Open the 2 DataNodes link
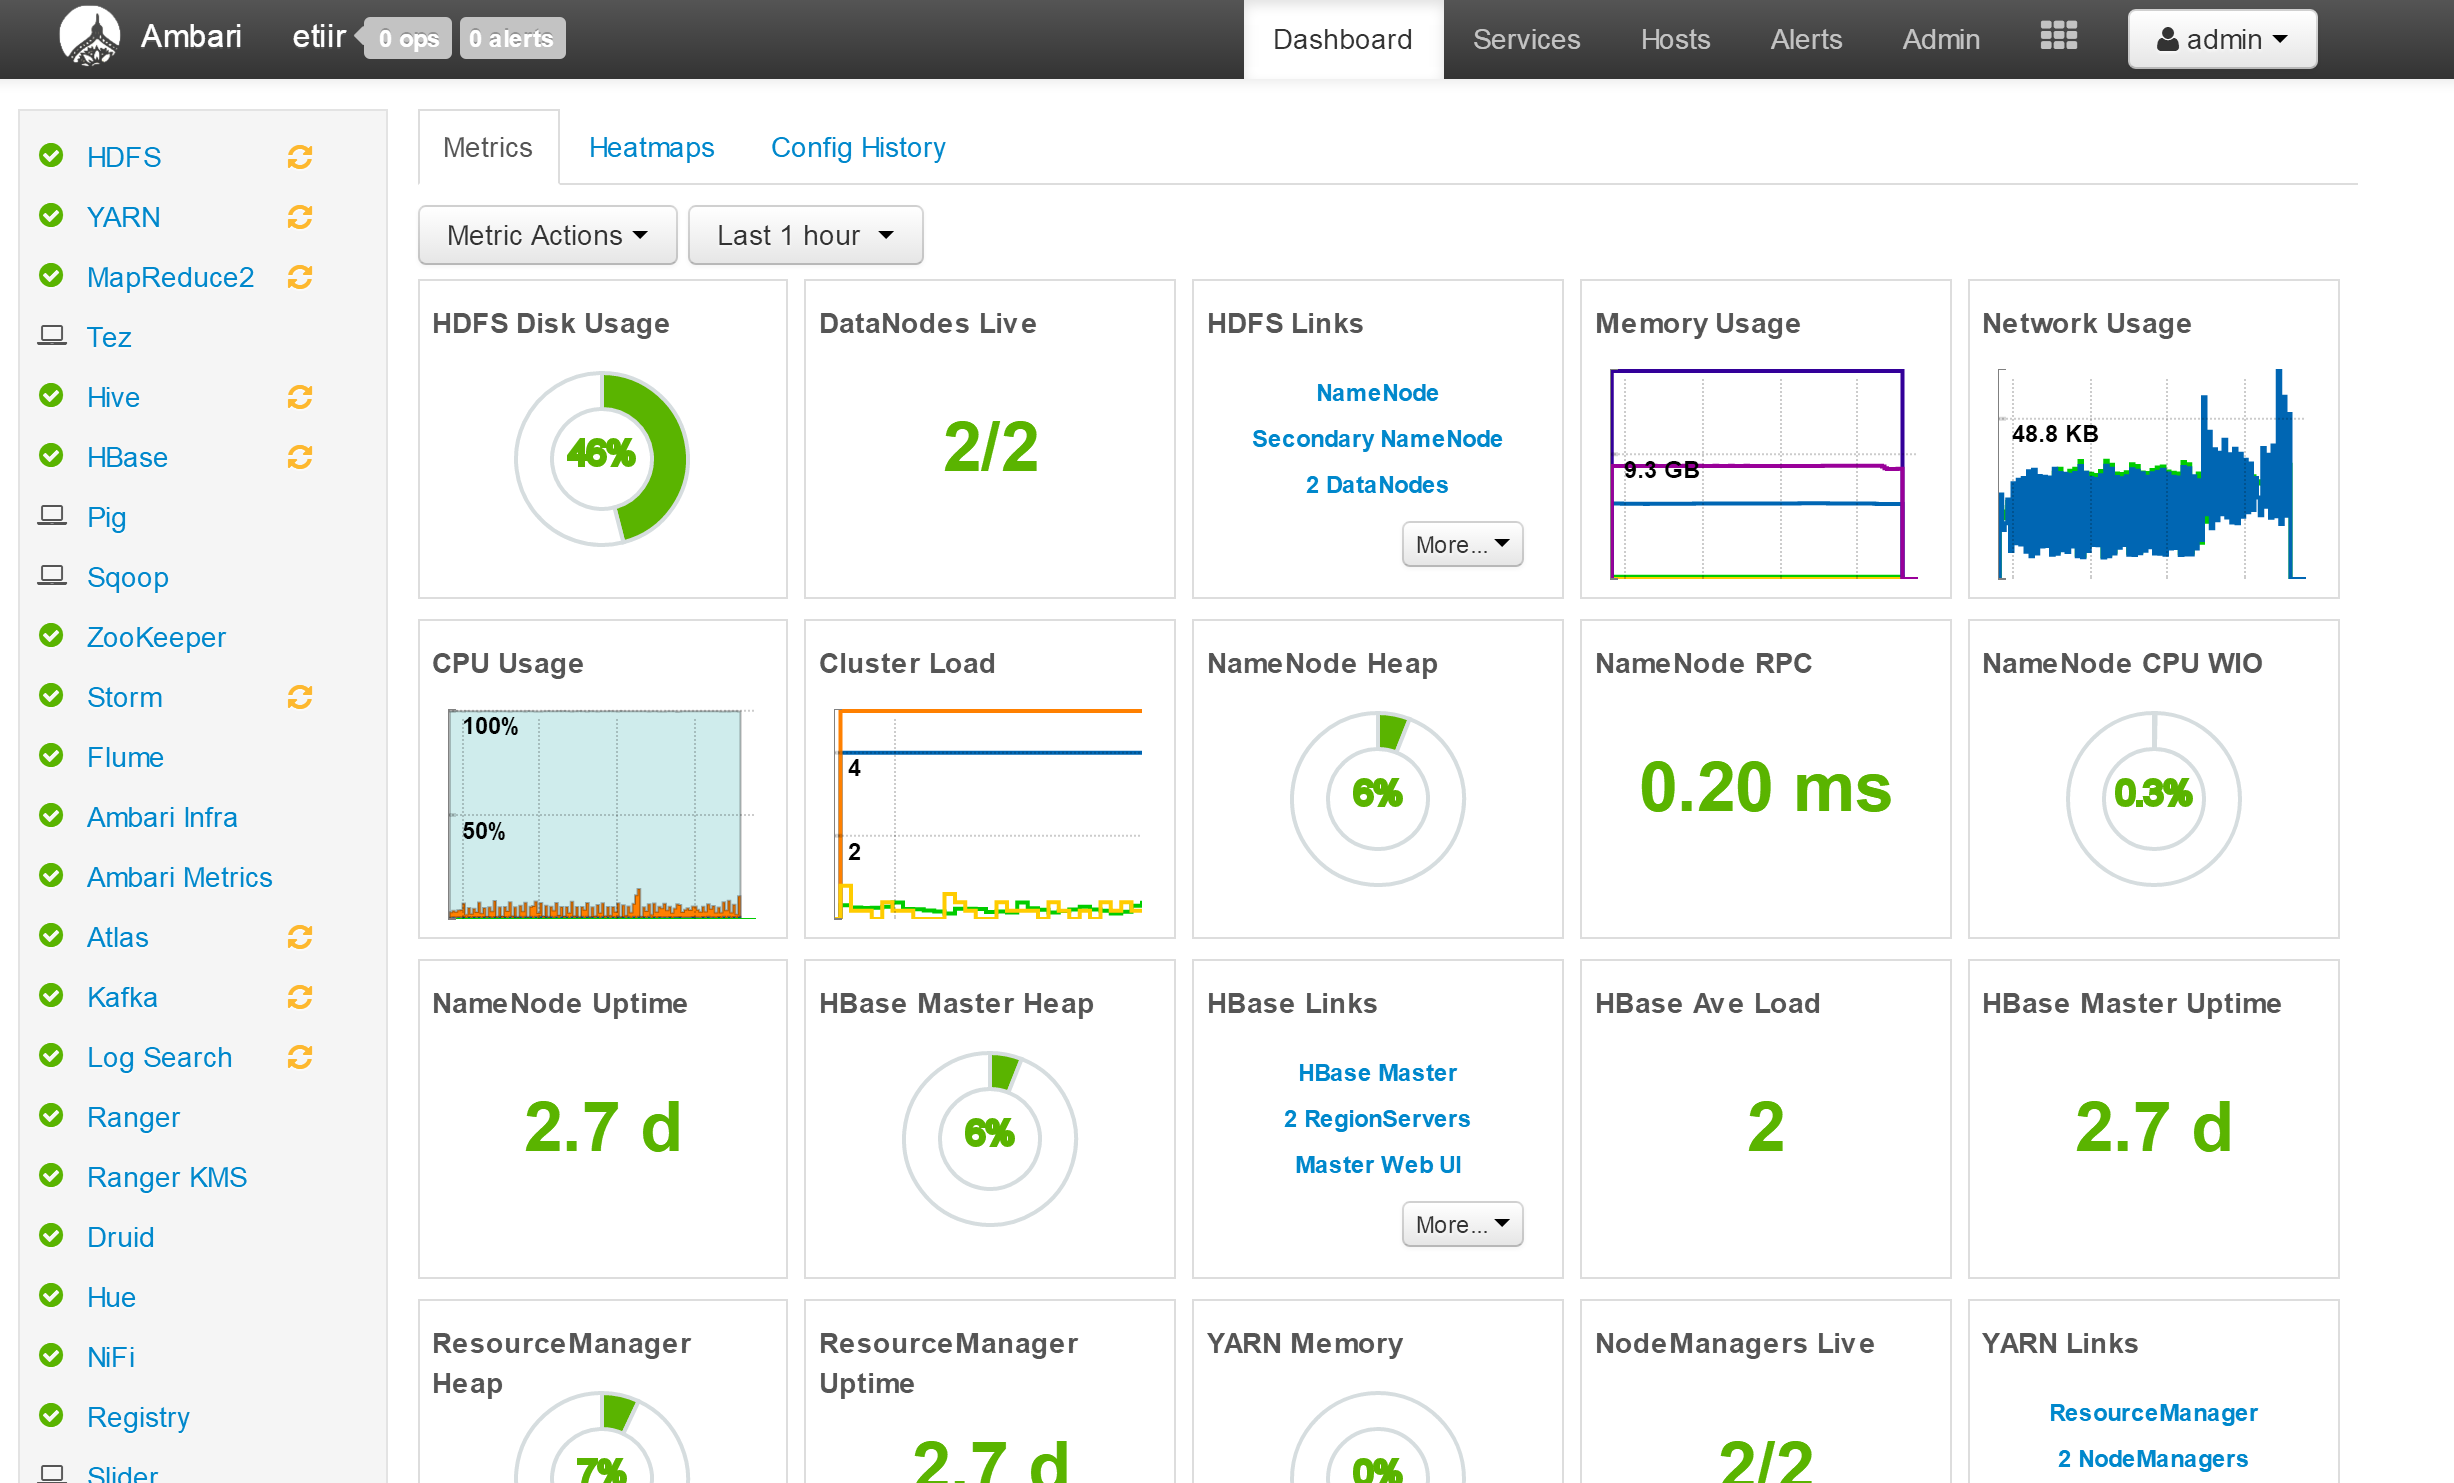The height and width of the screenshot is (1483, 2454). click(1377, 485)
